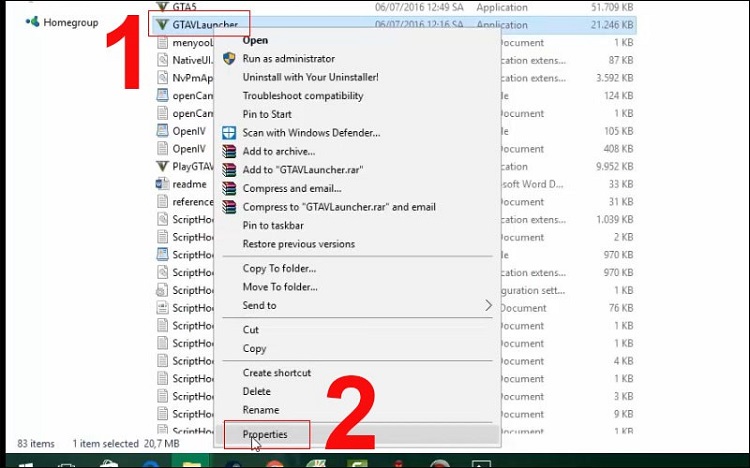The image size is (750, 468).
Task: Click WinRAR icon beside Compress to "GTAVLauncher.rar" and email
Action: point(229,207)
